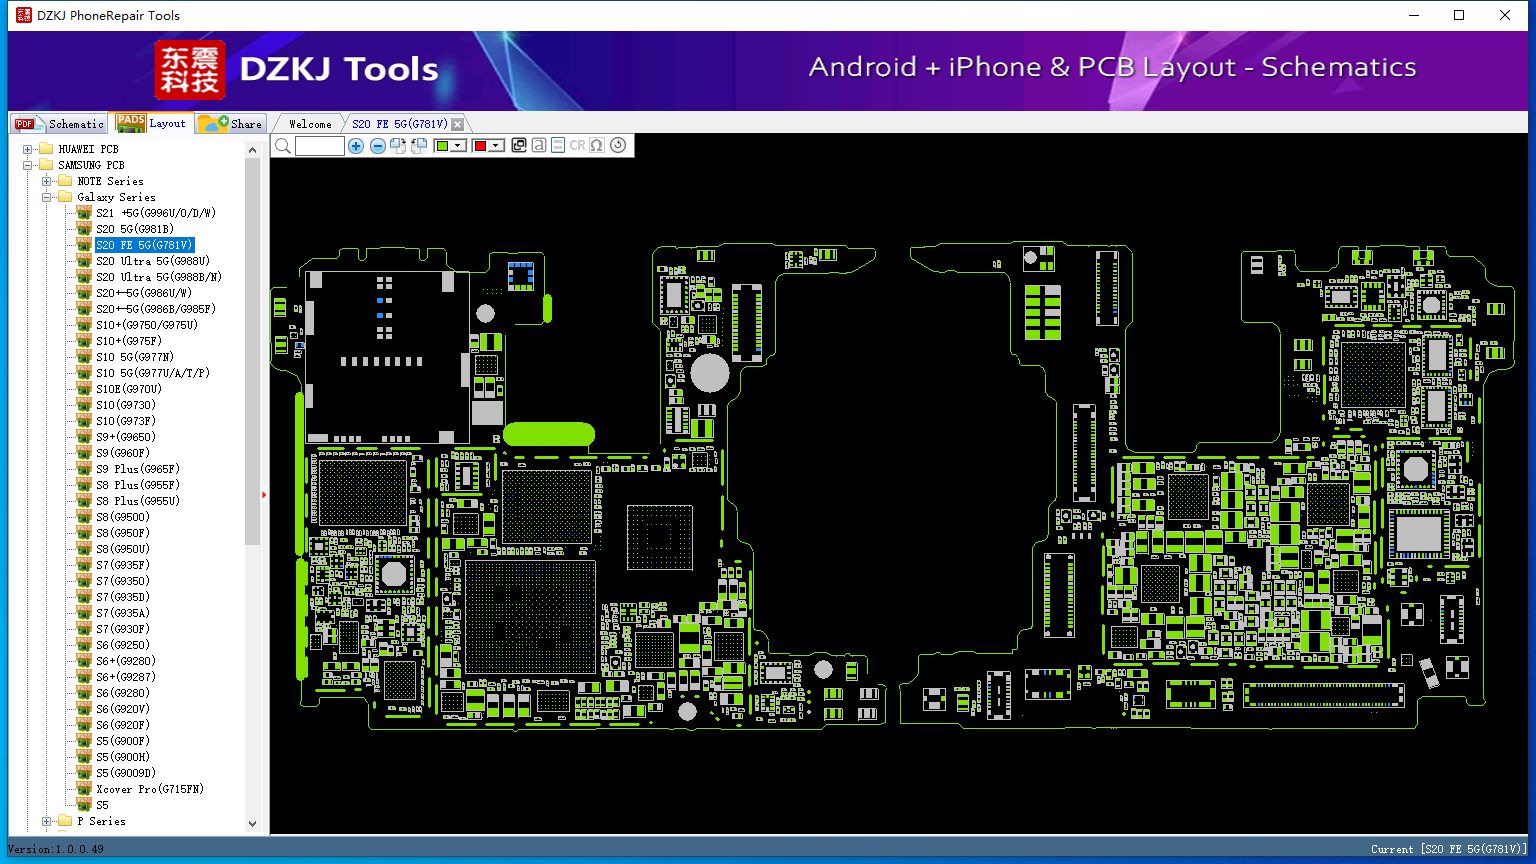The width and height of the screenshot is (1536, 864).
Task: Select the SAMSUNG PCB folder label
Action: tap(91, 165)
